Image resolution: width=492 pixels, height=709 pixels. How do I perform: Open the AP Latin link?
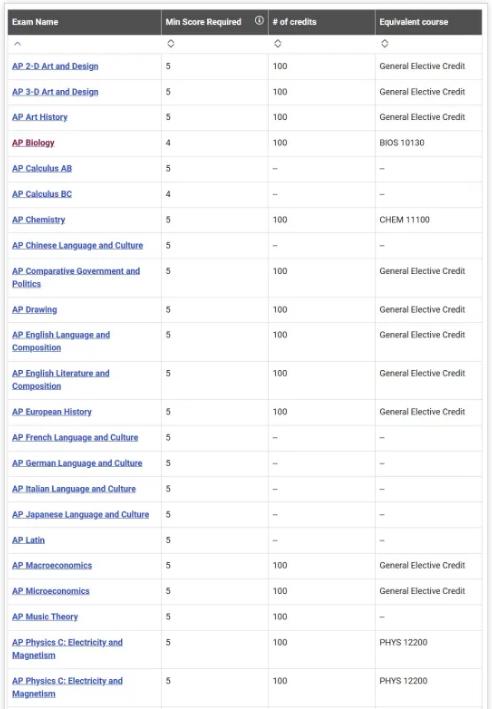click(28, 540)
